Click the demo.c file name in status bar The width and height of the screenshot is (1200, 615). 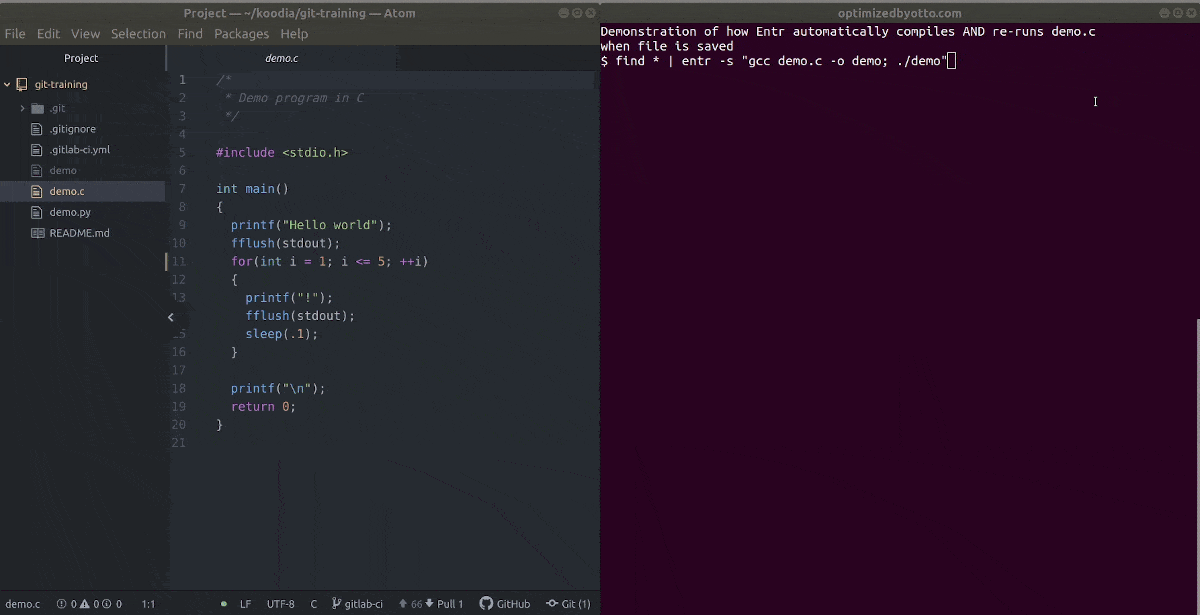(23, 604)
